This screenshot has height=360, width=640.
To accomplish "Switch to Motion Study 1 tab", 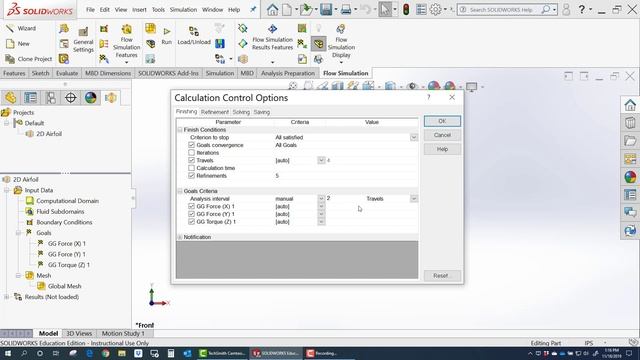I will [x=123, y=333].
